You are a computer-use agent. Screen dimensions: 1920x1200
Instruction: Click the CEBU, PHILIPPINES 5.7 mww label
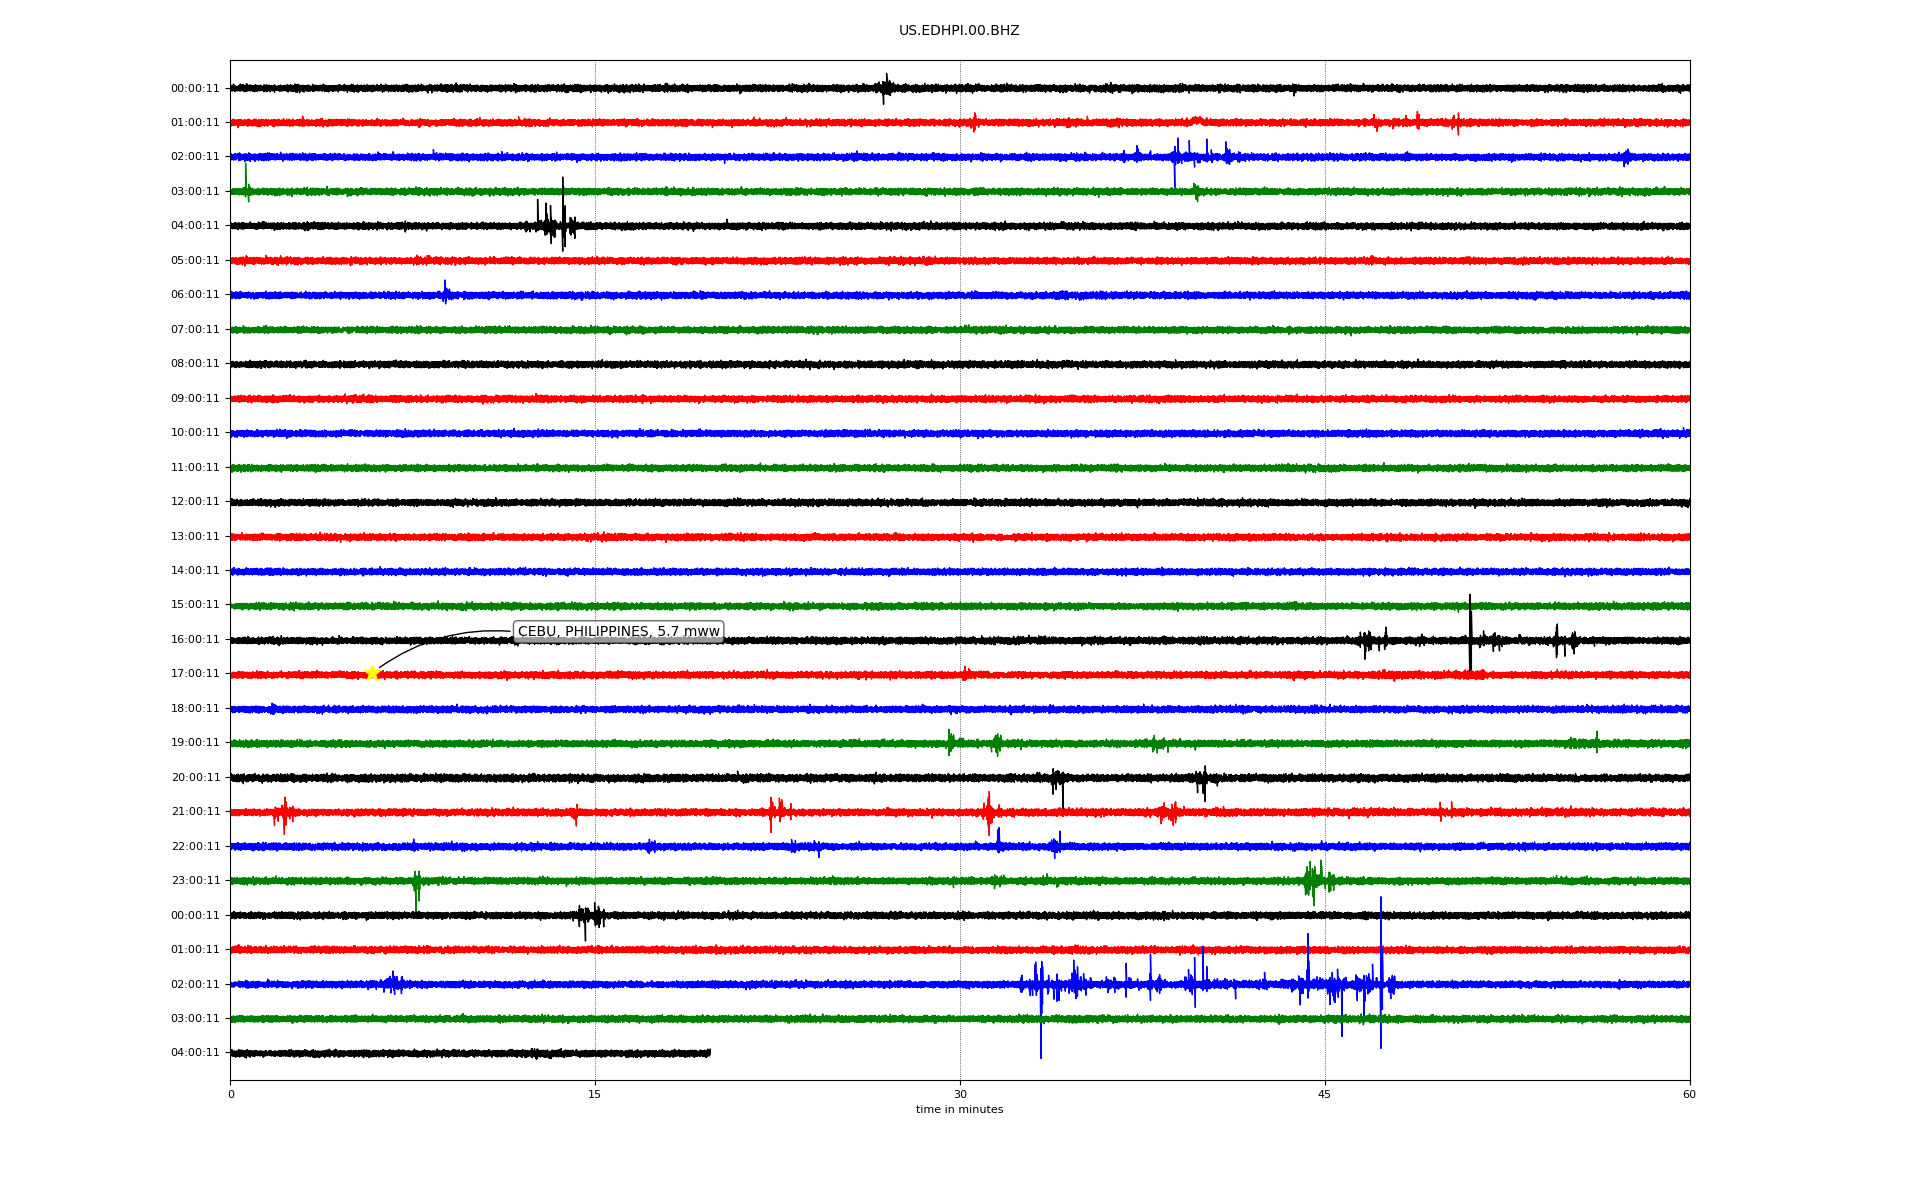click(618, 631)
